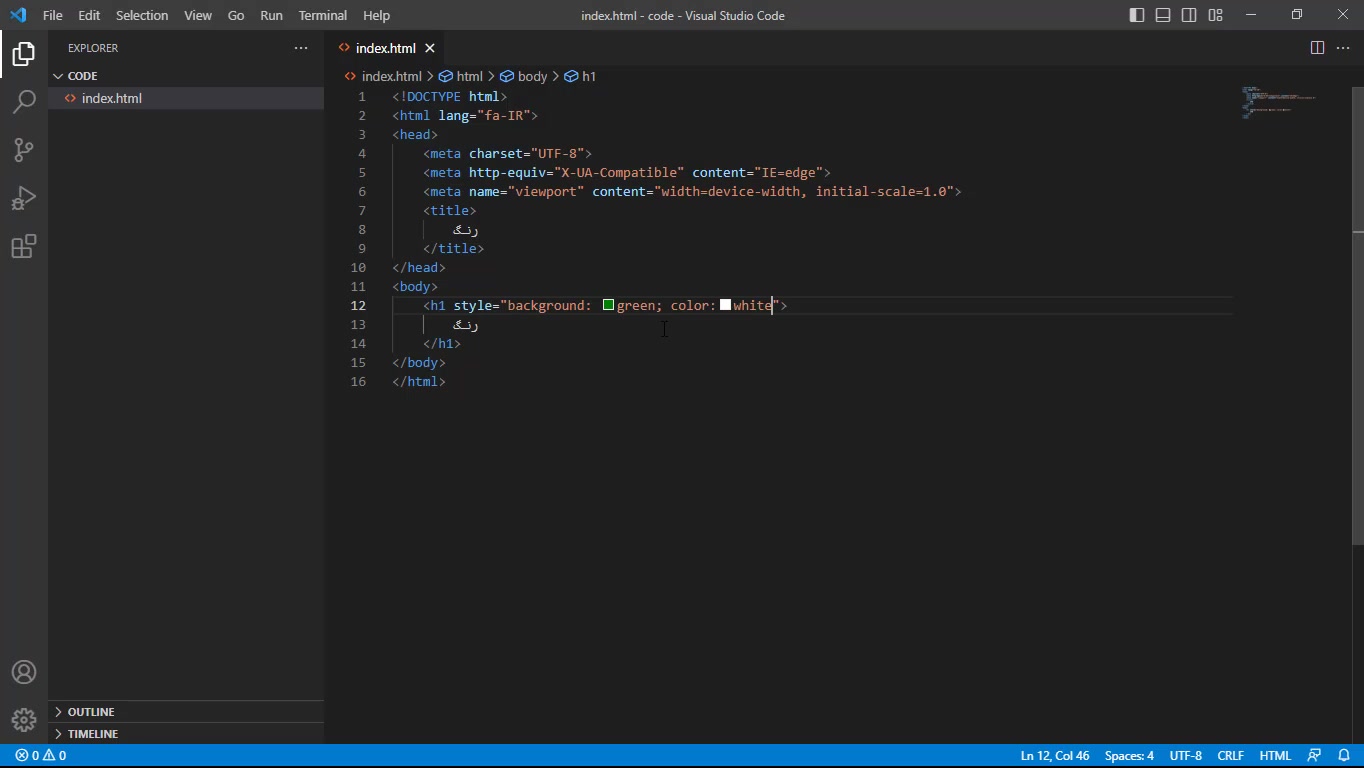Click the Split Editor Right icon
The image size is (1364, 768).
tap(1317, 48)
